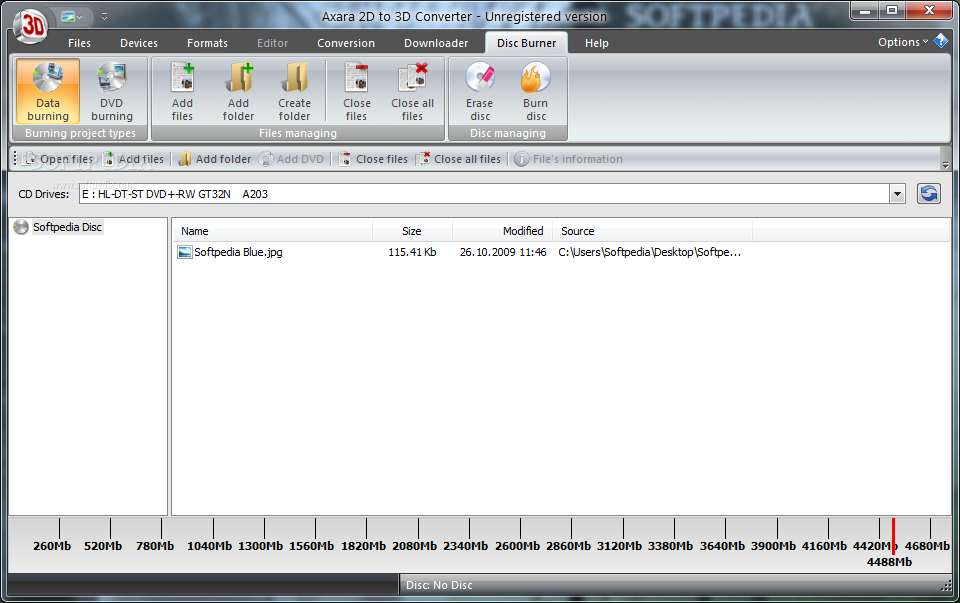
Task: Click the 260Mb mark on capacity ruler
Action: tap(52, 545)
